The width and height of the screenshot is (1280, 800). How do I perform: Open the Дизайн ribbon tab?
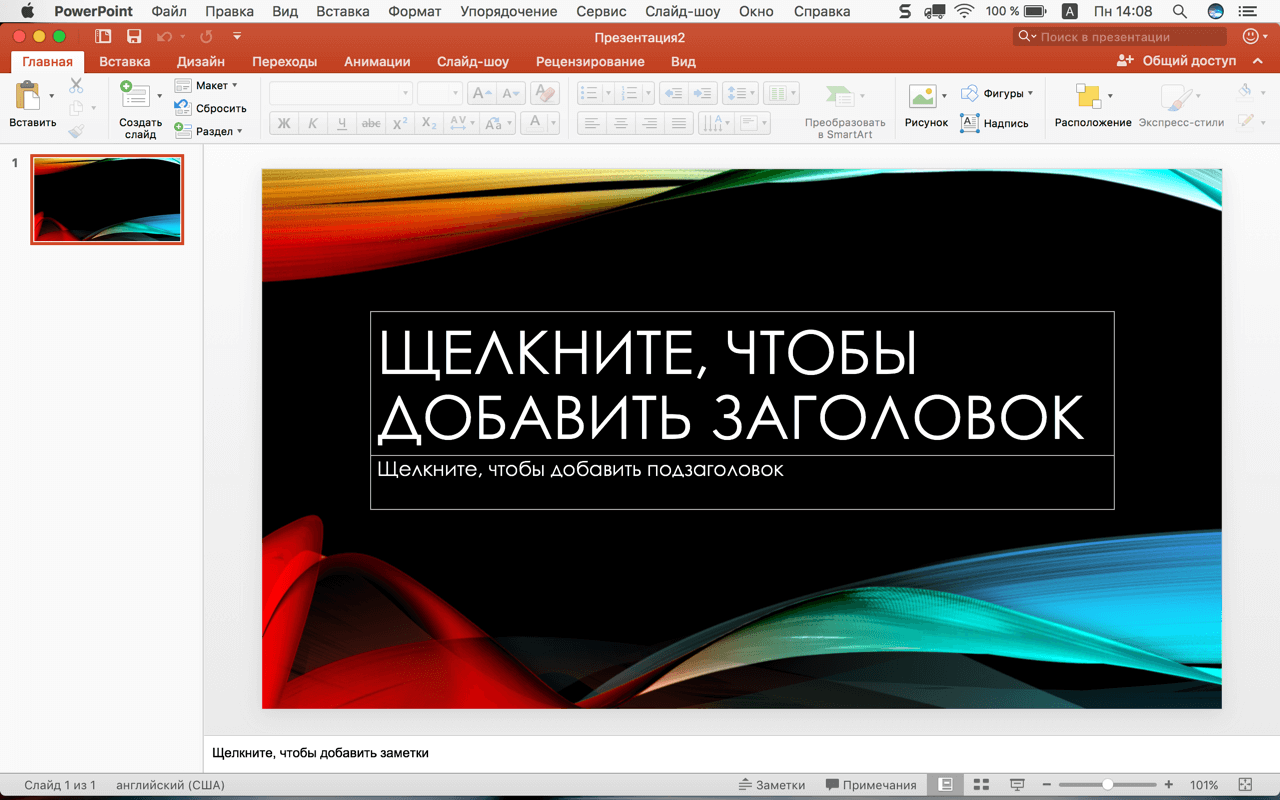coord(201,61)
